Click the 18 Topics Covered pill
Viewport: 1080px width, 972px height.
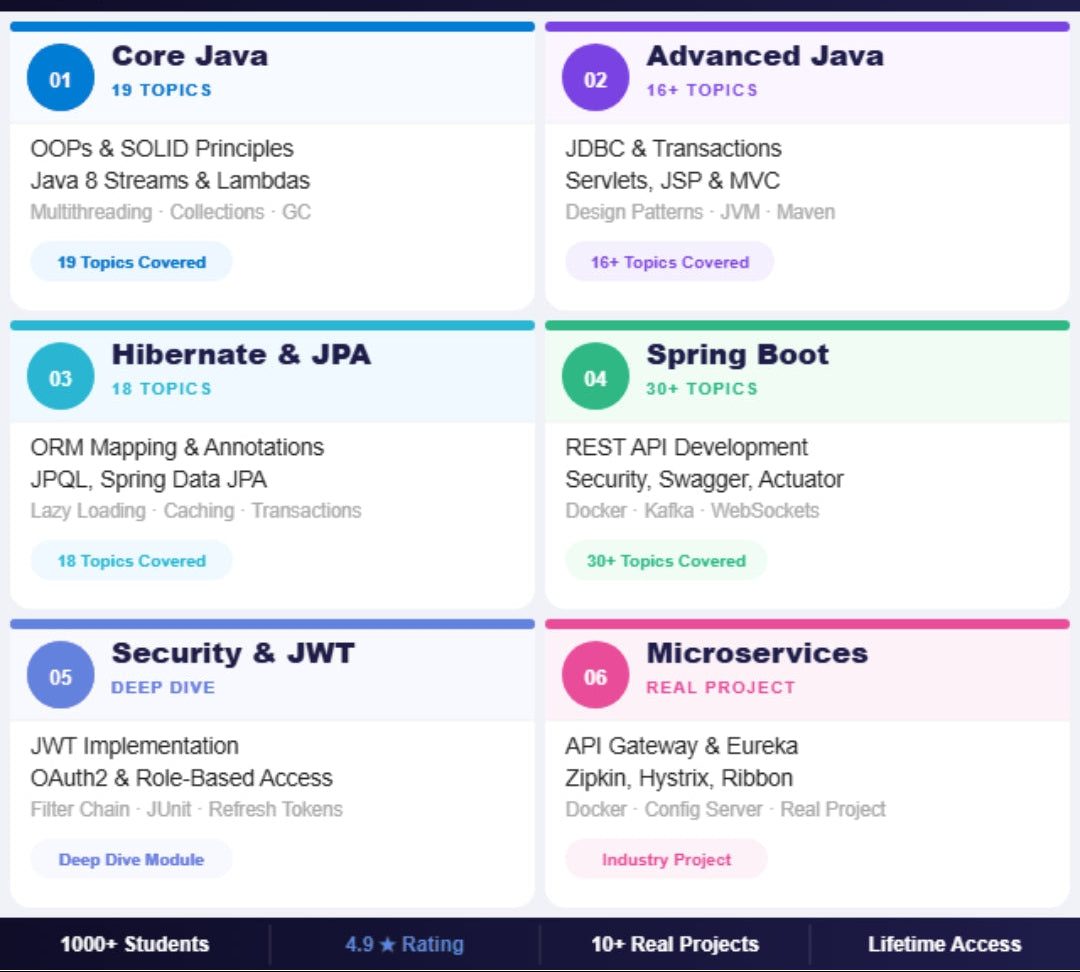click(x=132, y=561)
